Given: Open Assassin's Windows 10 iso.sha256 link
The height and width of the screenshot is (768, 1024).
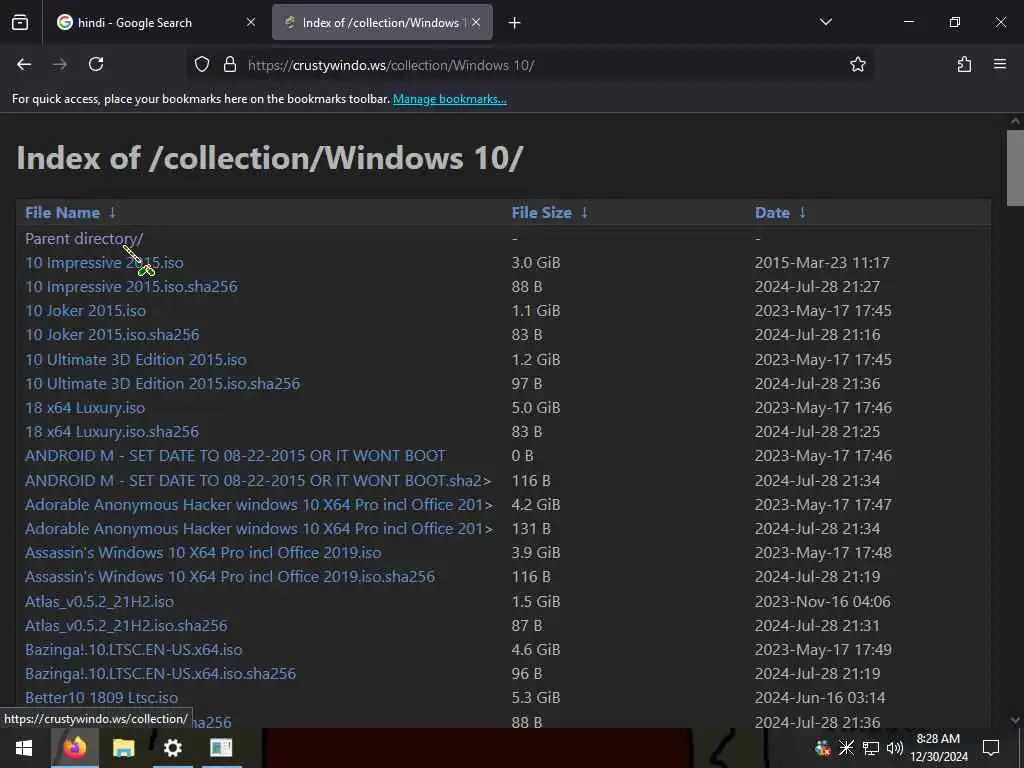Looking at the screenshot, I should click(x=230, y=577).
